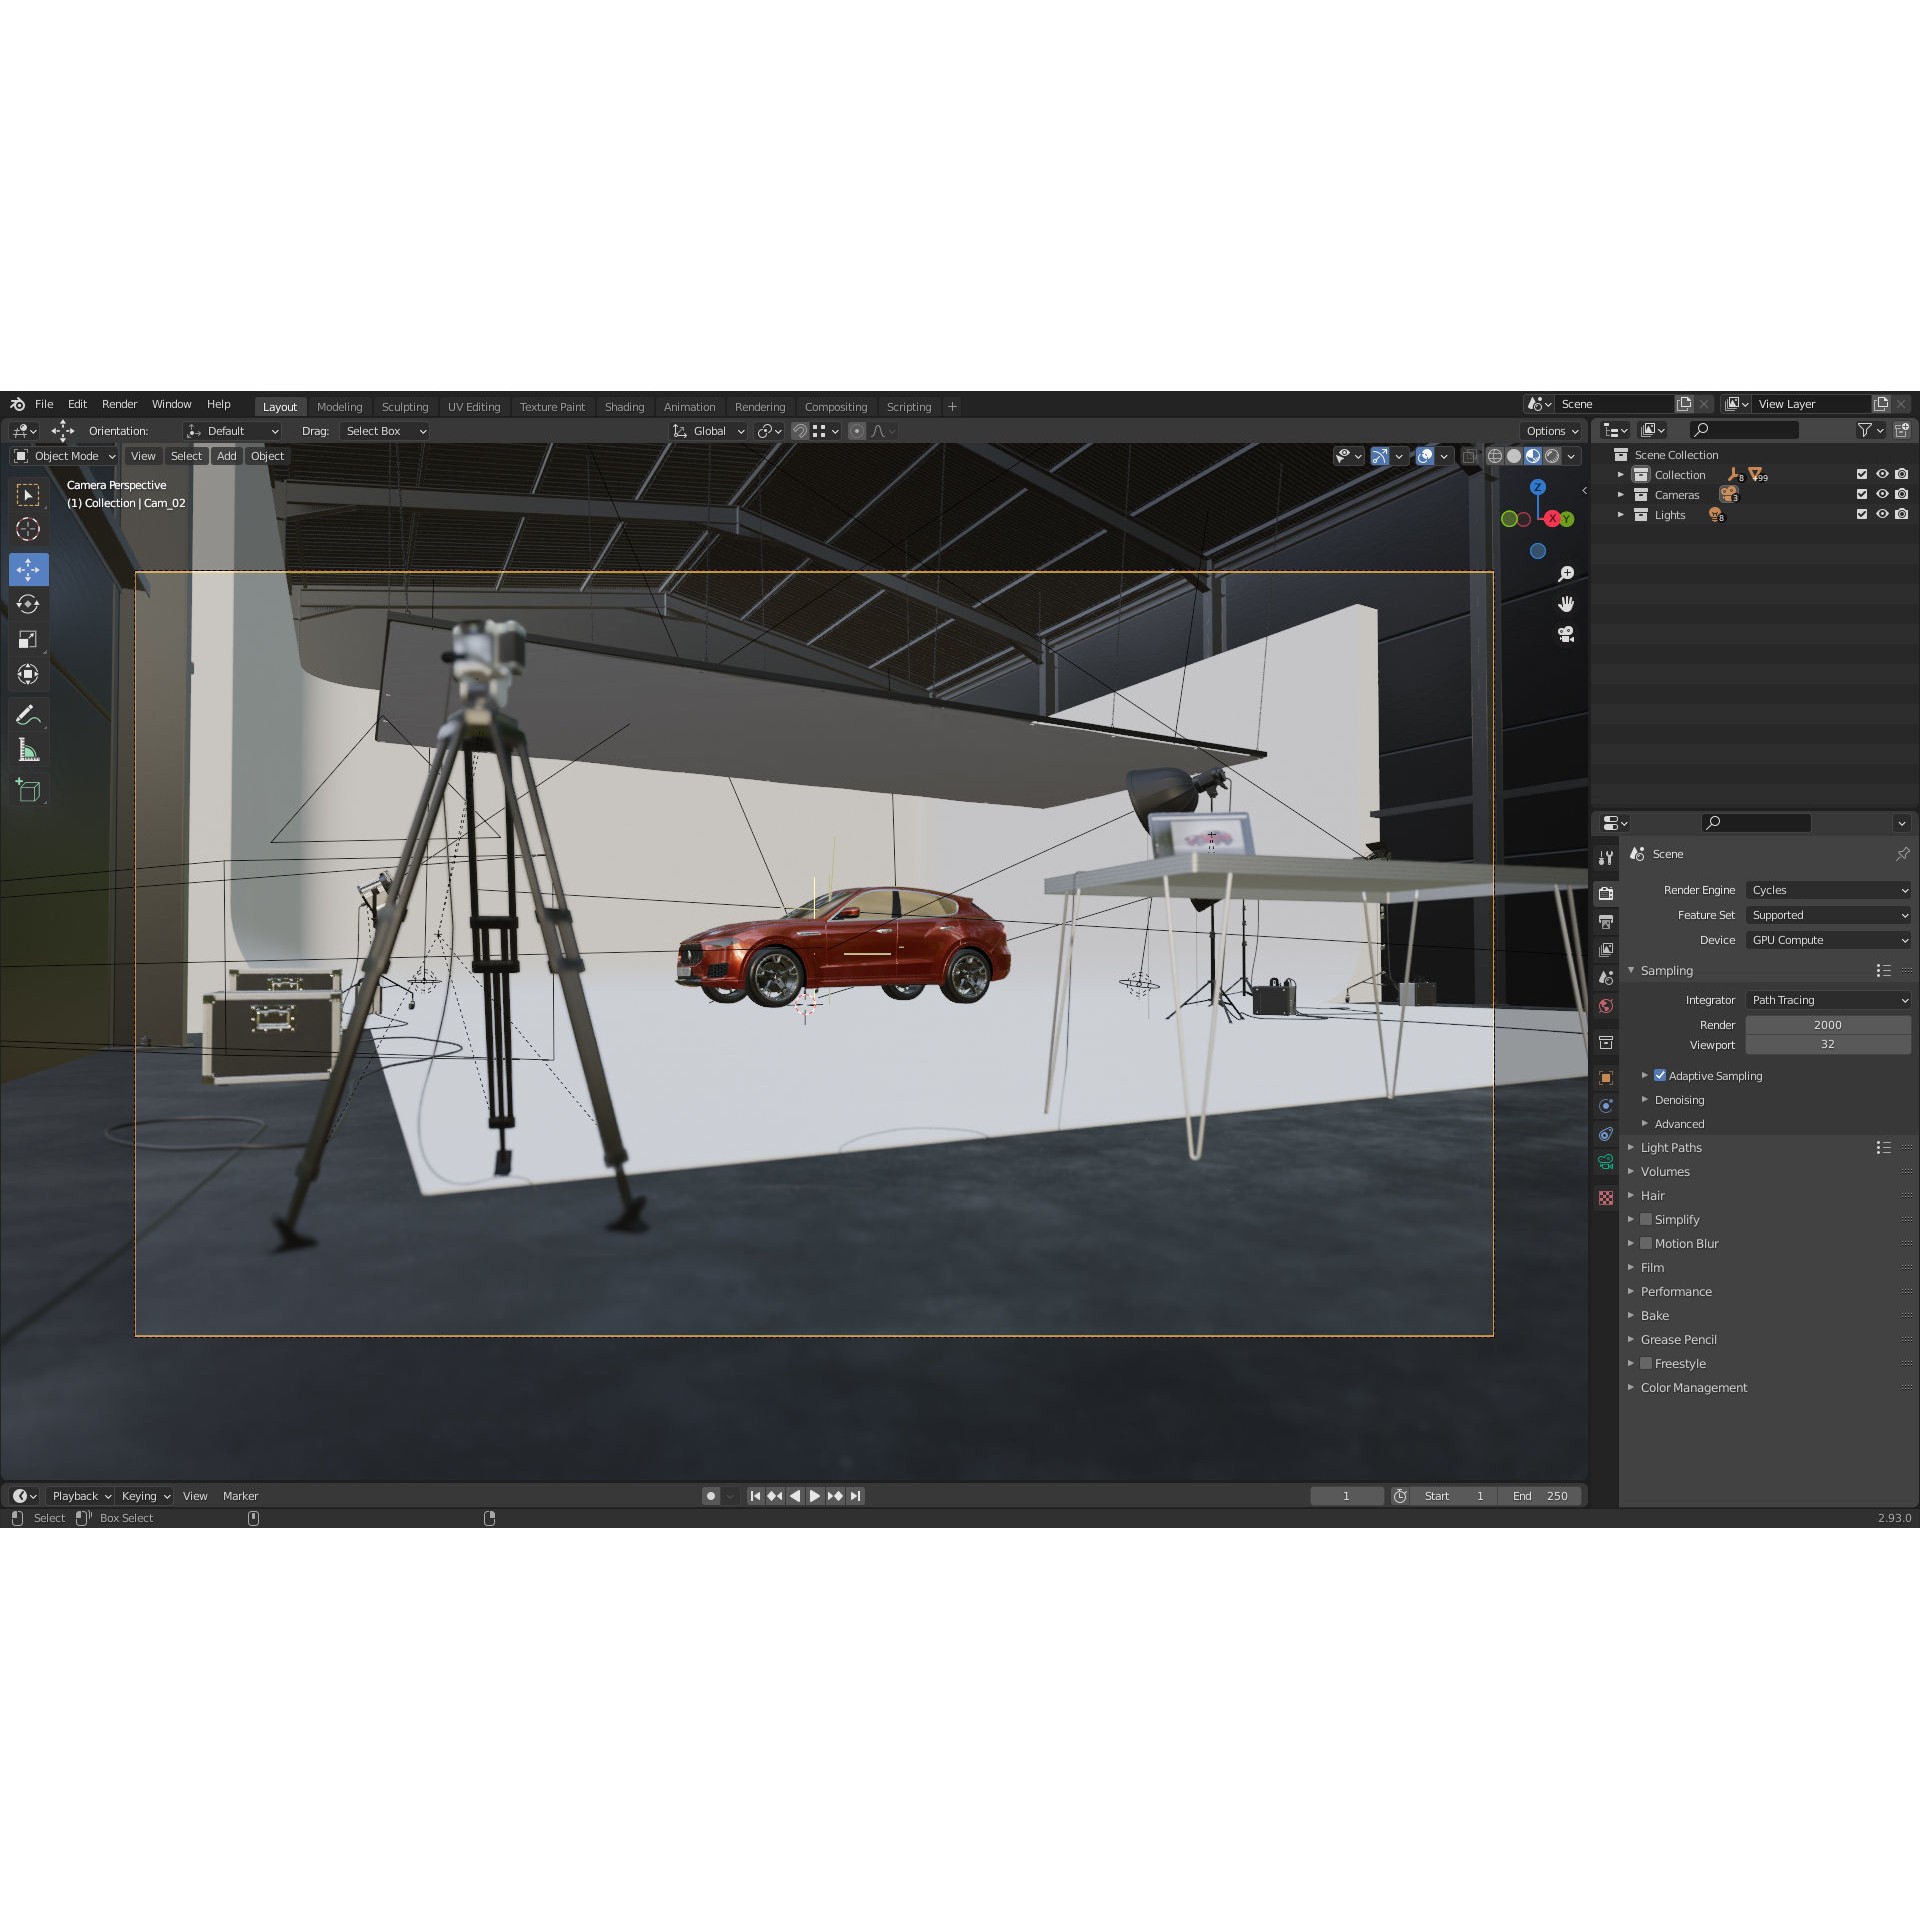
Task: Uncheck Adaptive Sampling
Action: [x=1660, y=1075]
